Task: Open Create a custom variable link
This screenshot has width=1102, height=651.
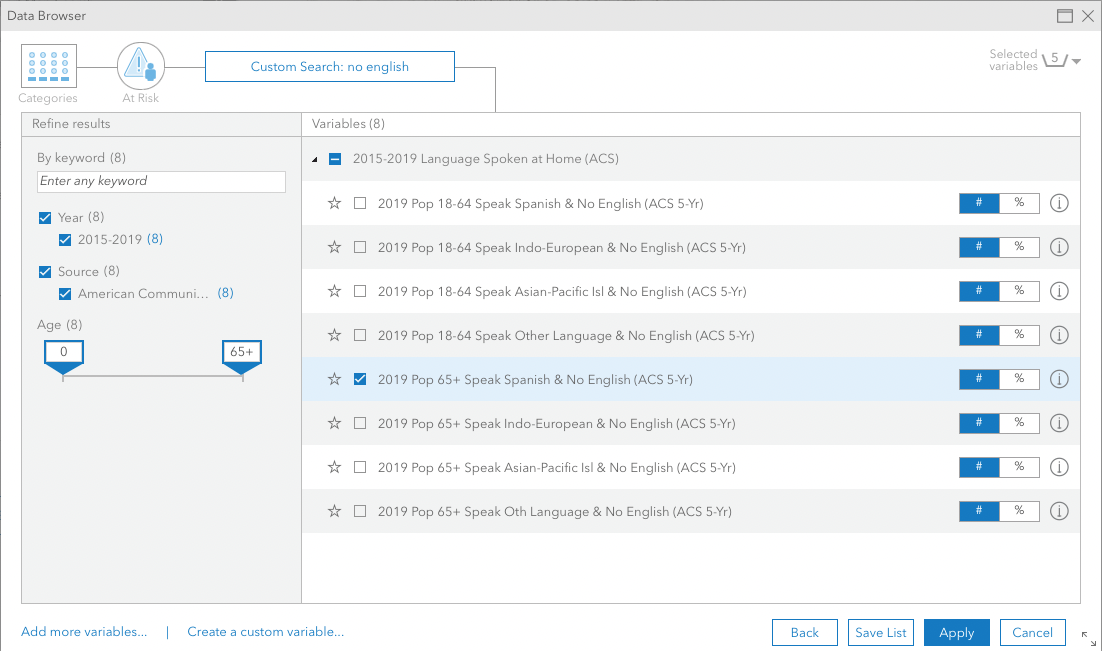Action: point(266,632)
